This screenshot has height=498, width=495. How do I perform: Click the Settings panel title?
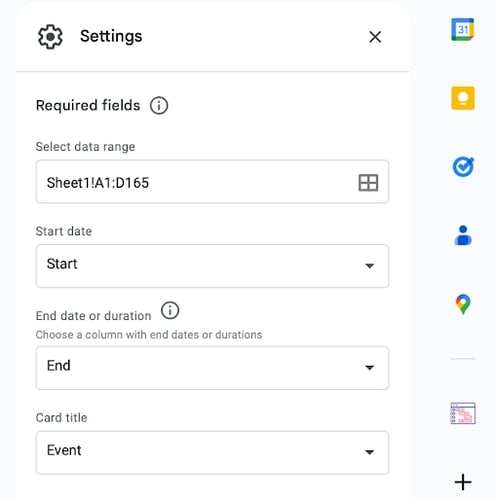point(111,36)
